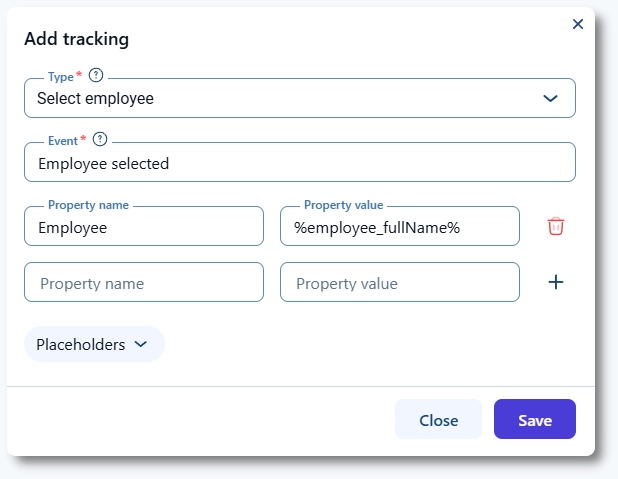Image resolution: width=618 pixels, height=479 pixels.
Task: Click the Event field label
Action: [63, 141]
